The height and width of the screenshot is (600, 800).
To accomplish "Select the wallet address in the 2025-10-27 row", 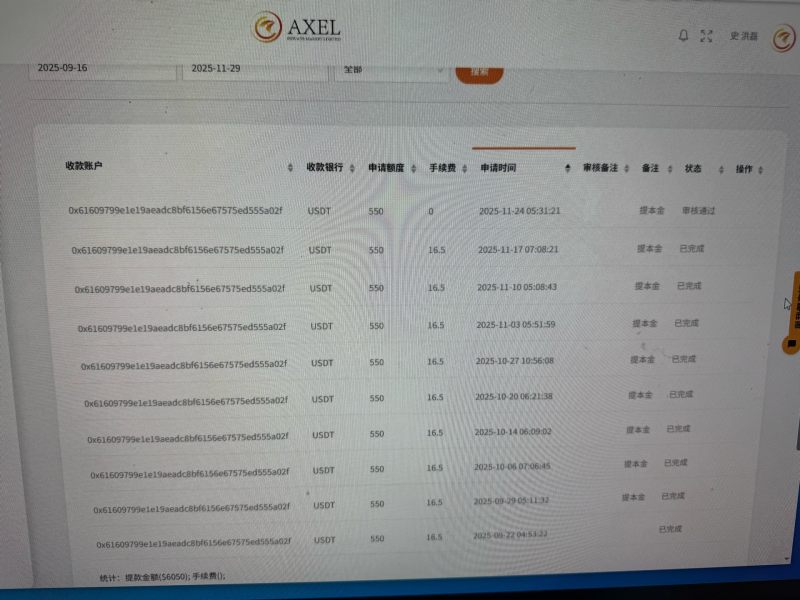I will [184, 365].
